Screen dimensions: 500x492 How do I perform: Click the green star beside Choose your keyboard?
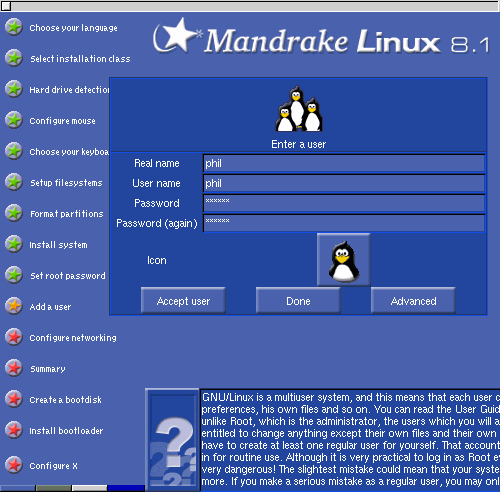pyautogui.click(x=14, y=151)
